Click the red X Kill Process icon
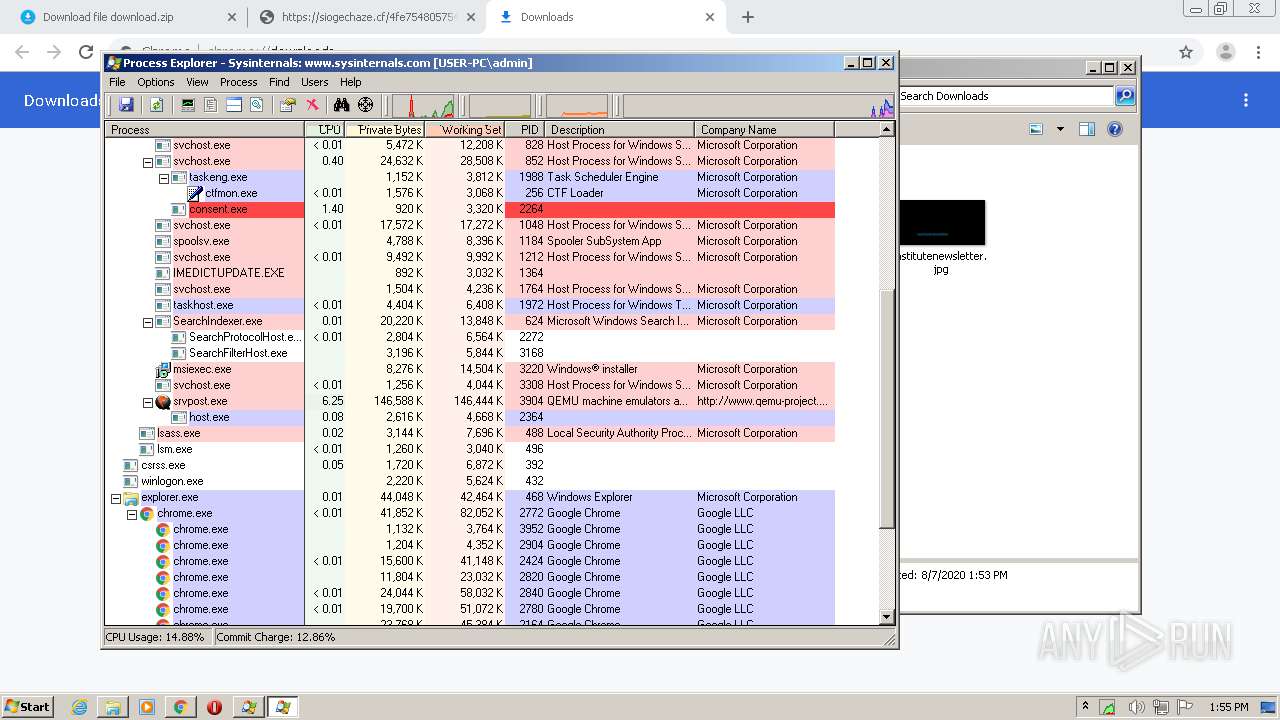Viewport: 1280px width, 720px height. pyautogui.click(x=312, y=104)
